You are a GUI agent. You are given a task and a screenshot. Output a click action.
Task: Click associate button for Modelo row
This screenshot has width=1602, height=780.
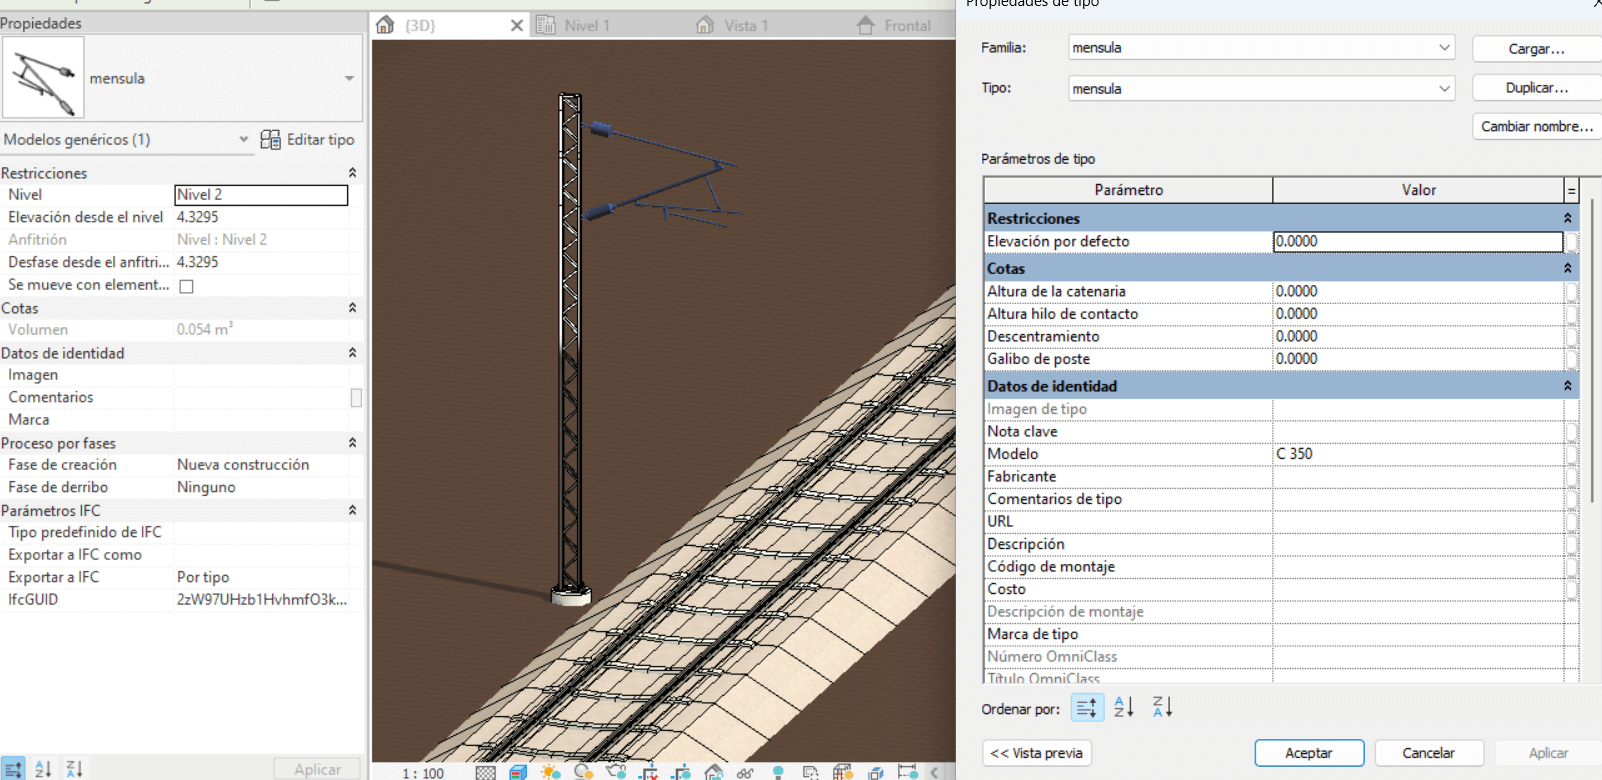(1572, 454)
